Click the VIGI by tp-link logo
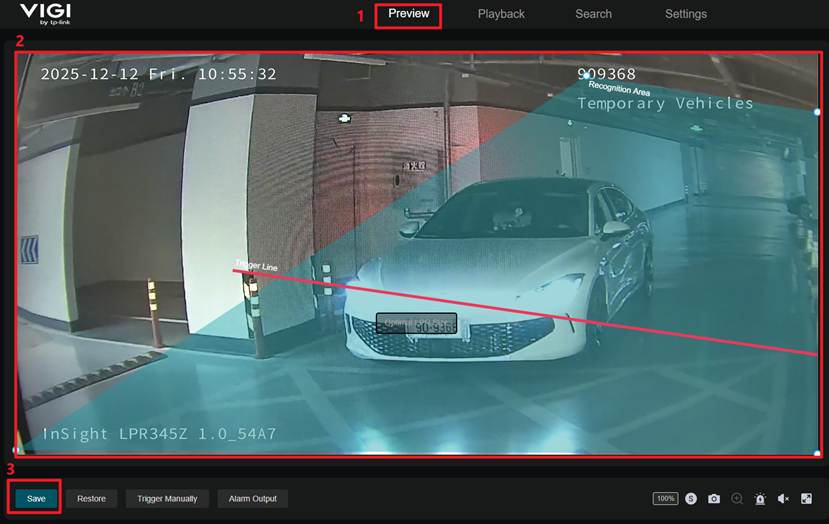 click(x=45, y=14)
